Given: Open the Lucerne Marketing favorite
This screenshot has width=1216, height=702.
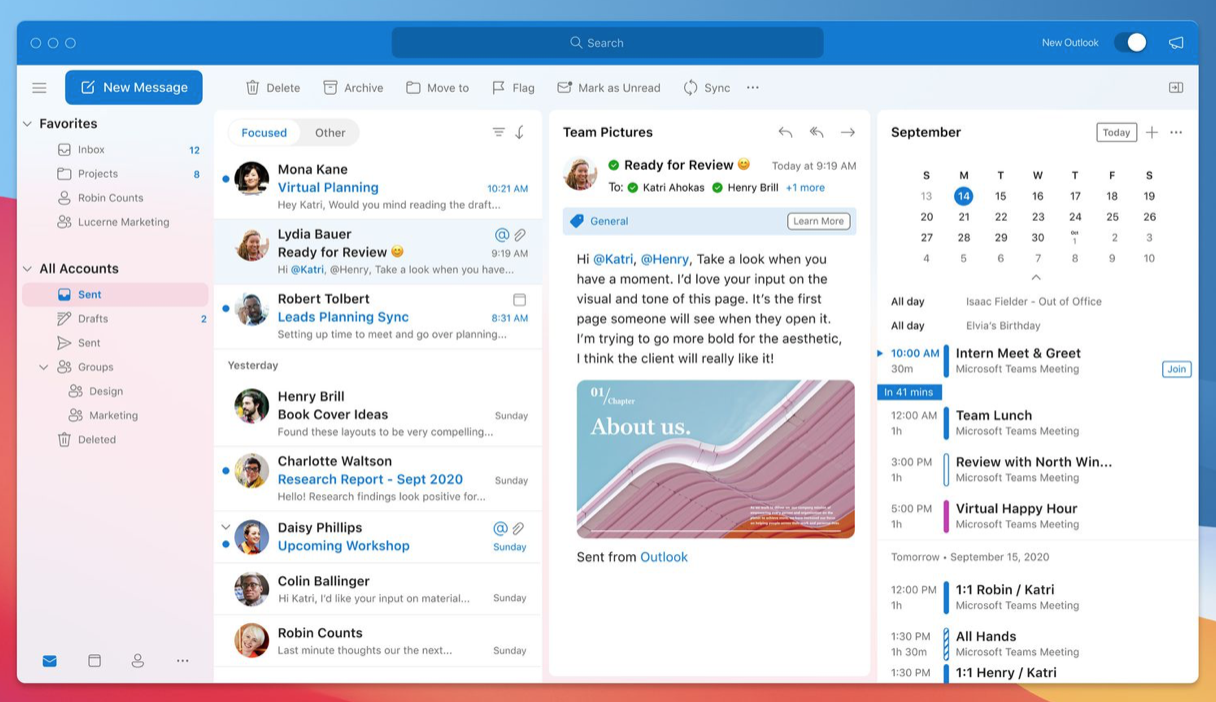Looking at the screenshot, I should (x=115, y=222).
